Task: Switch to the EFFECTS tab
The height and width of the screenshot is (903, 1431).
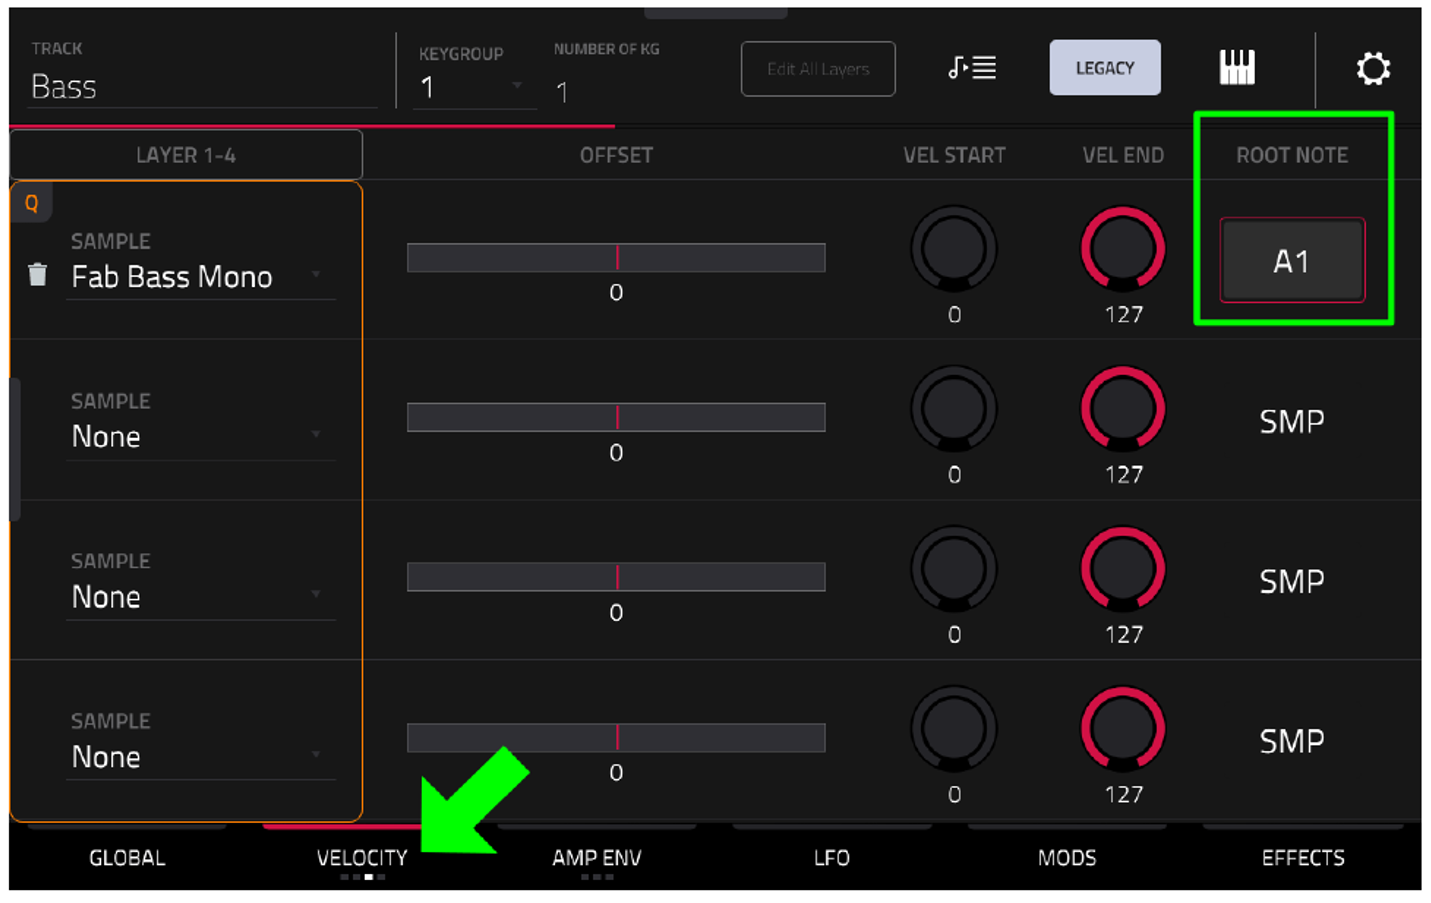Action: point(1303,857)
